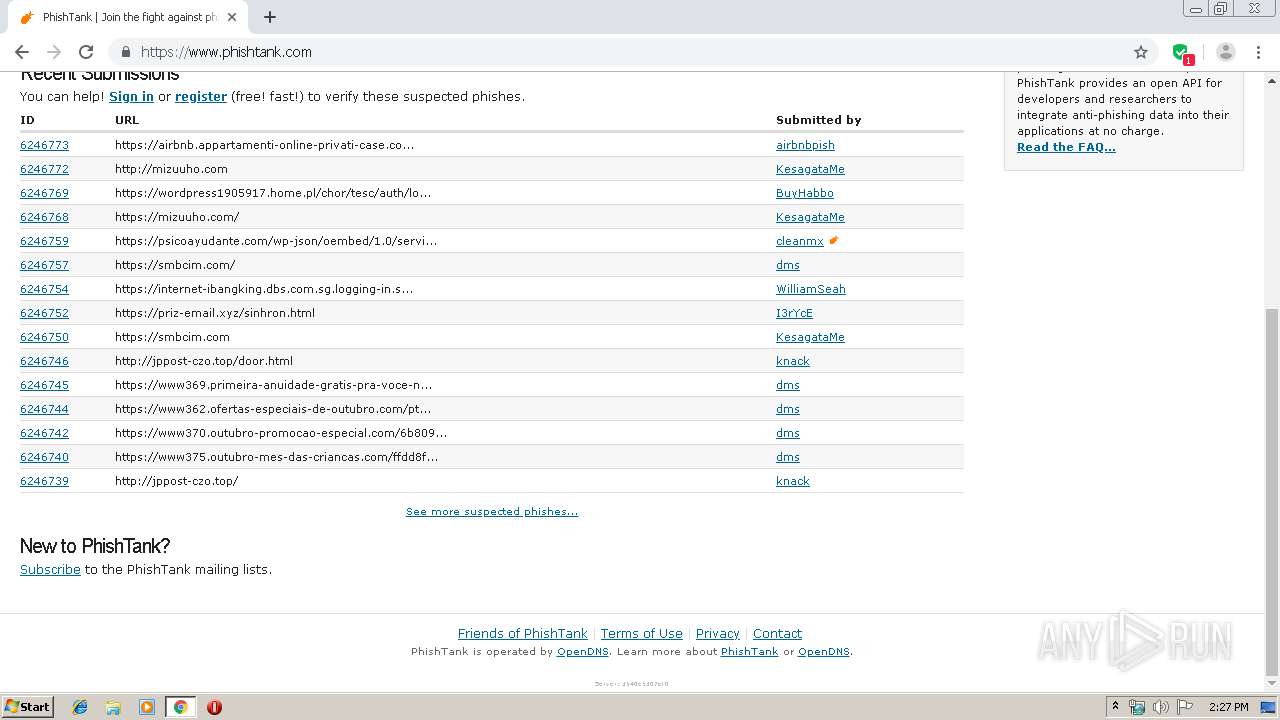Open phish ID 6246757
The height and width of the screenshot is (720, 1280).
click(44, 265)
